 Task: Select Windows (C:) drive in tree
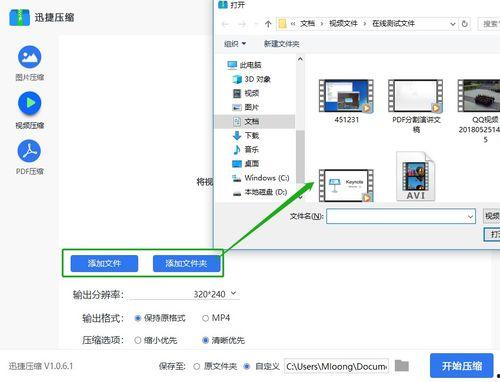pos(261,178)
